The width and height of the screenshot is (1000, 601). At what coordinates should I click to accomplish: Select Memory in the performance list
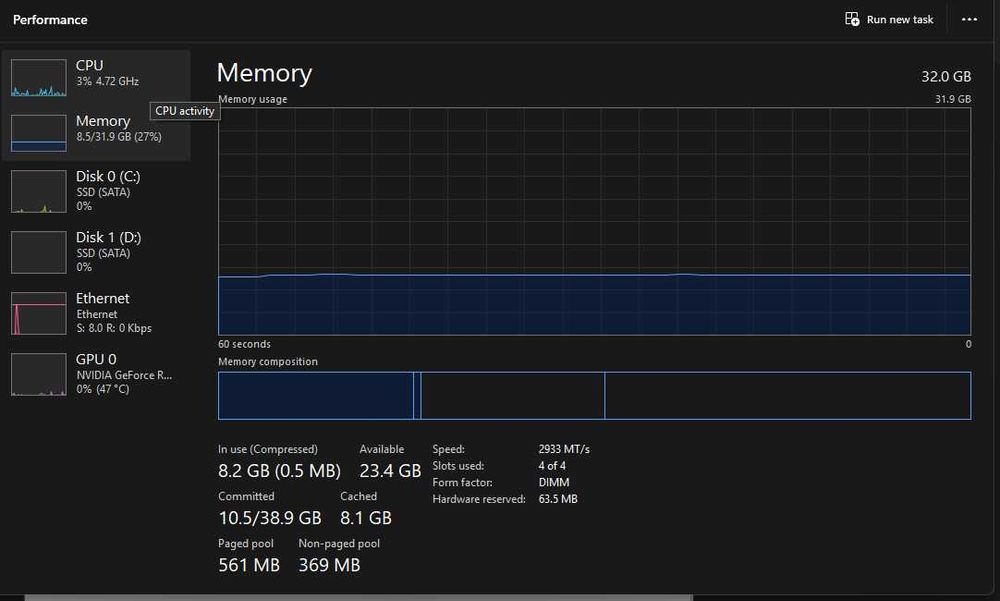(96, 133)
